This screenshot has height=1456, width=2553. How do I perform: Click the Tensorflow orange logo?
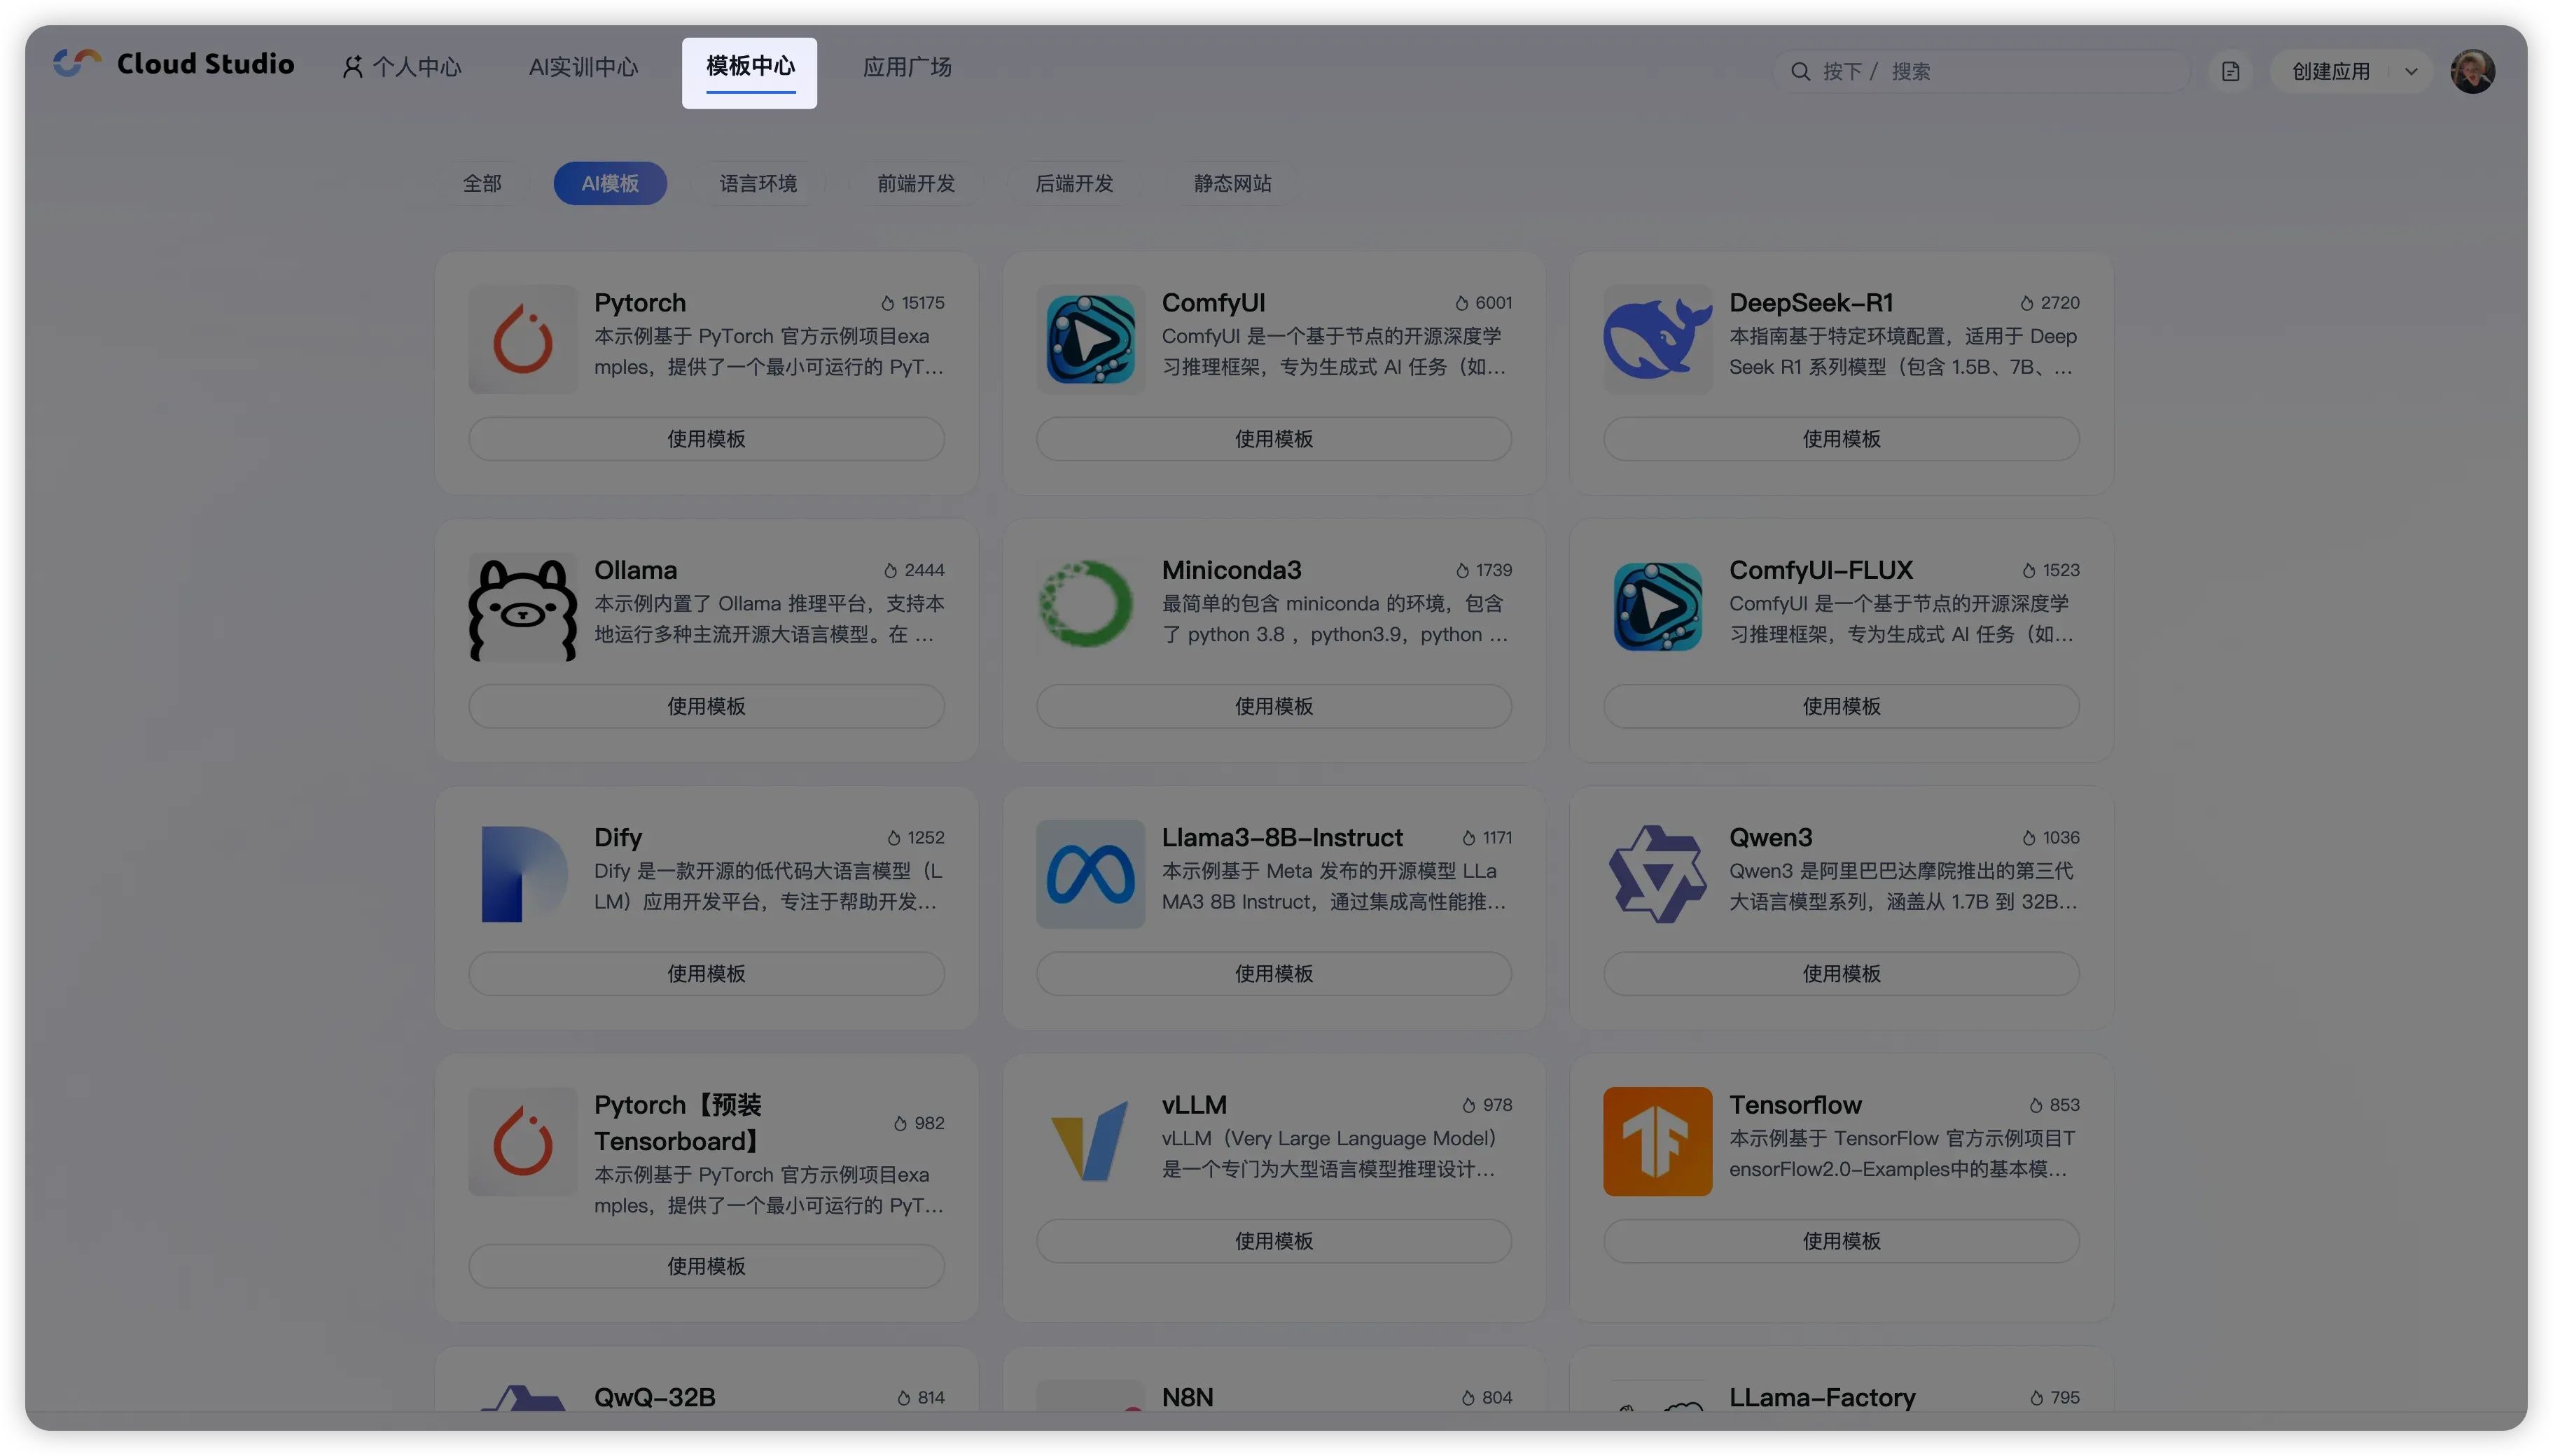(x=1657, y=1141)
